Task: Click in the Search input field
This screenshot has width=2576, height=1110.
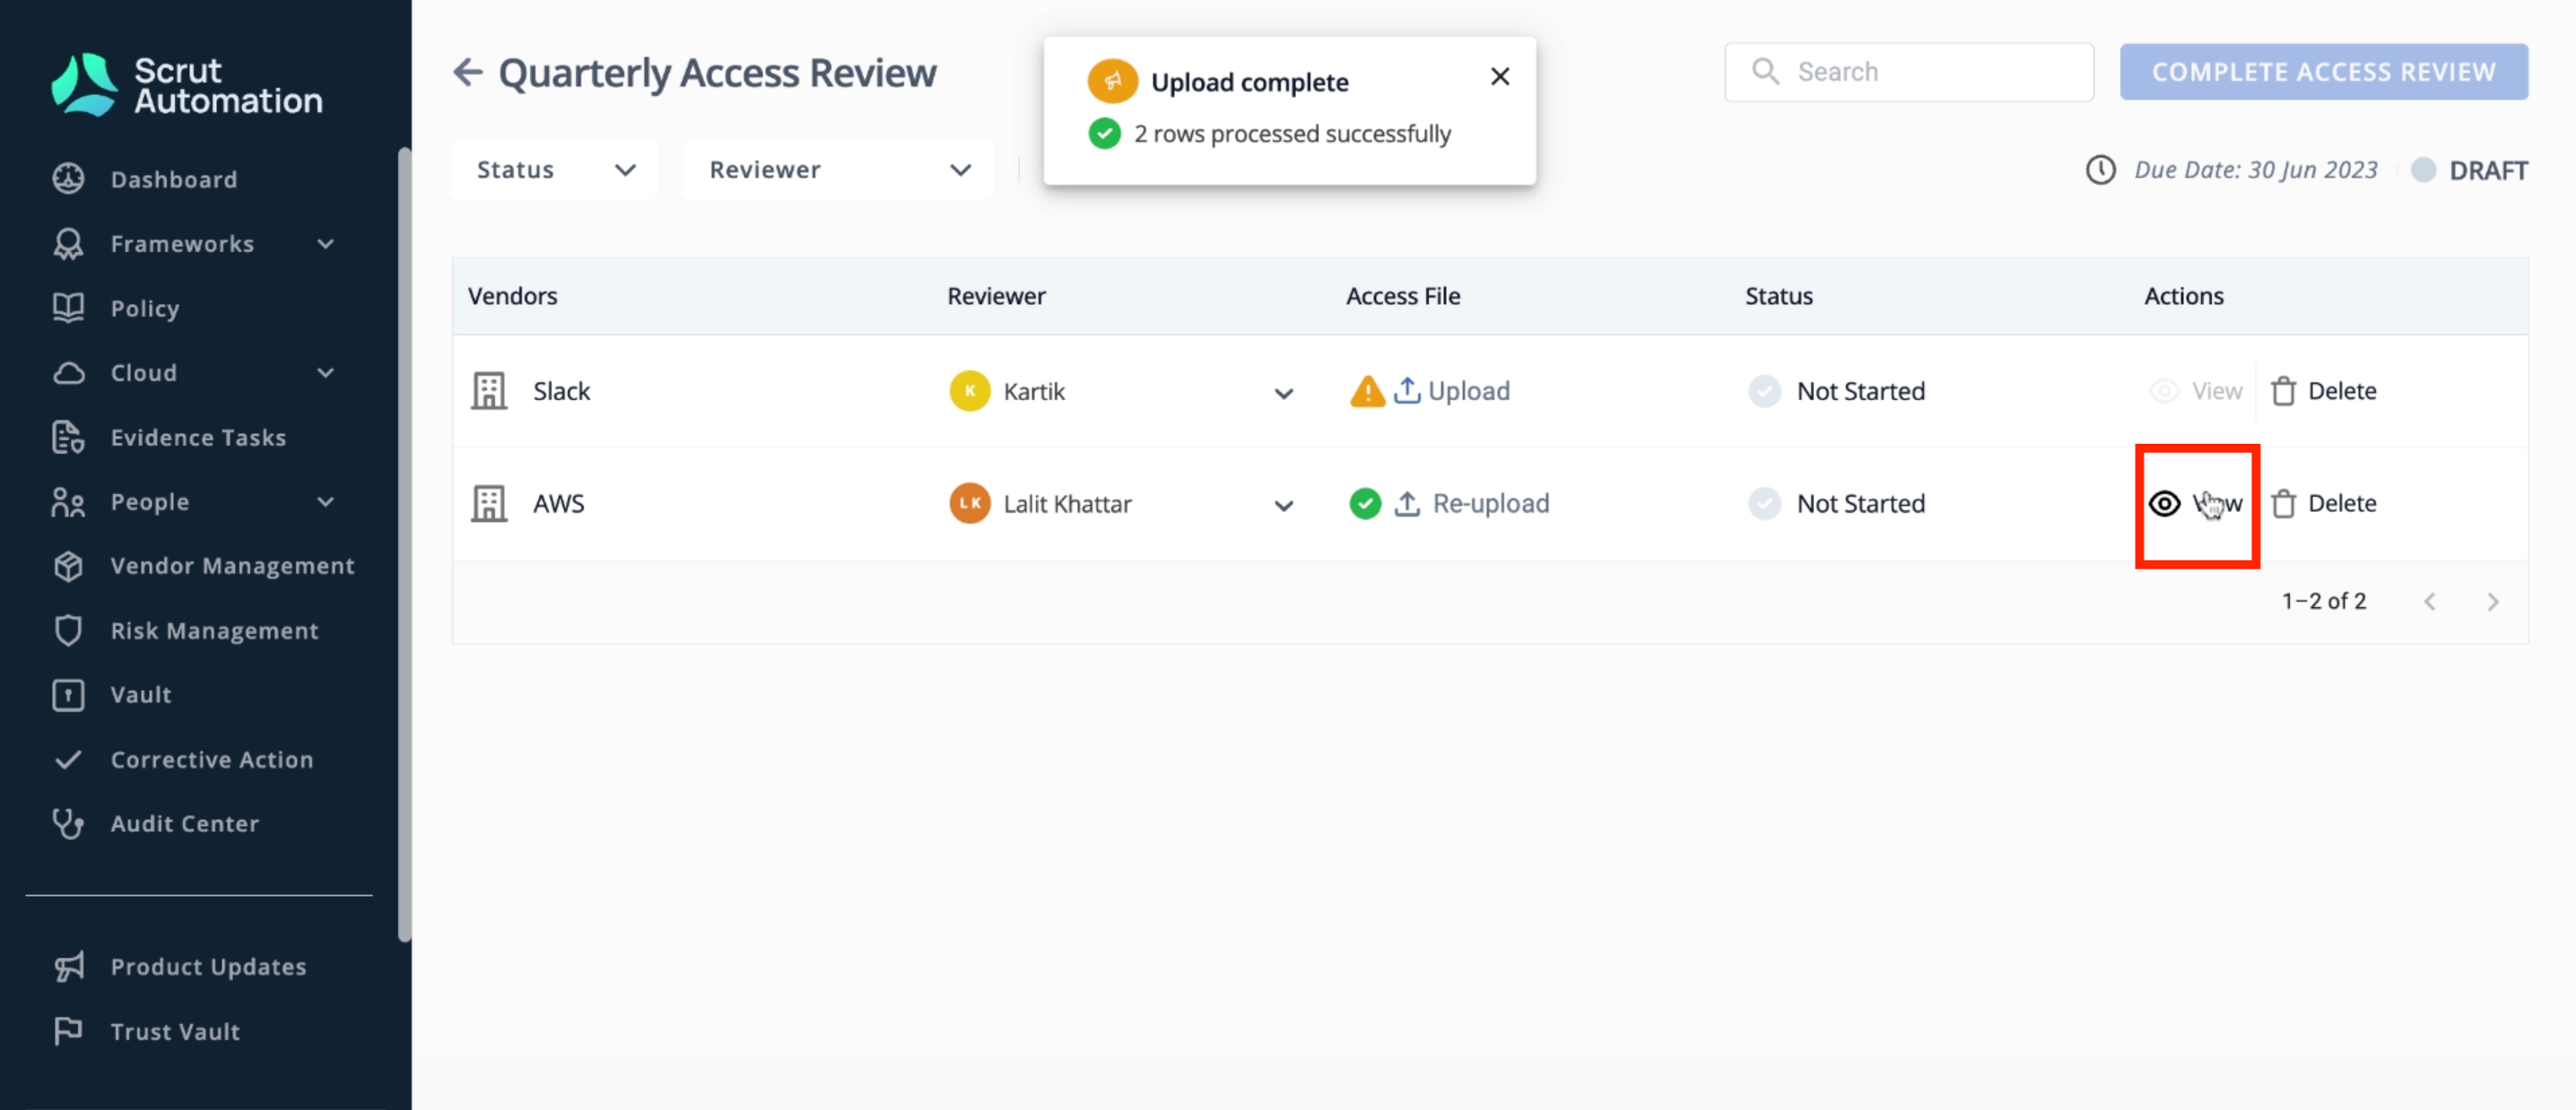Action: 1908,72
